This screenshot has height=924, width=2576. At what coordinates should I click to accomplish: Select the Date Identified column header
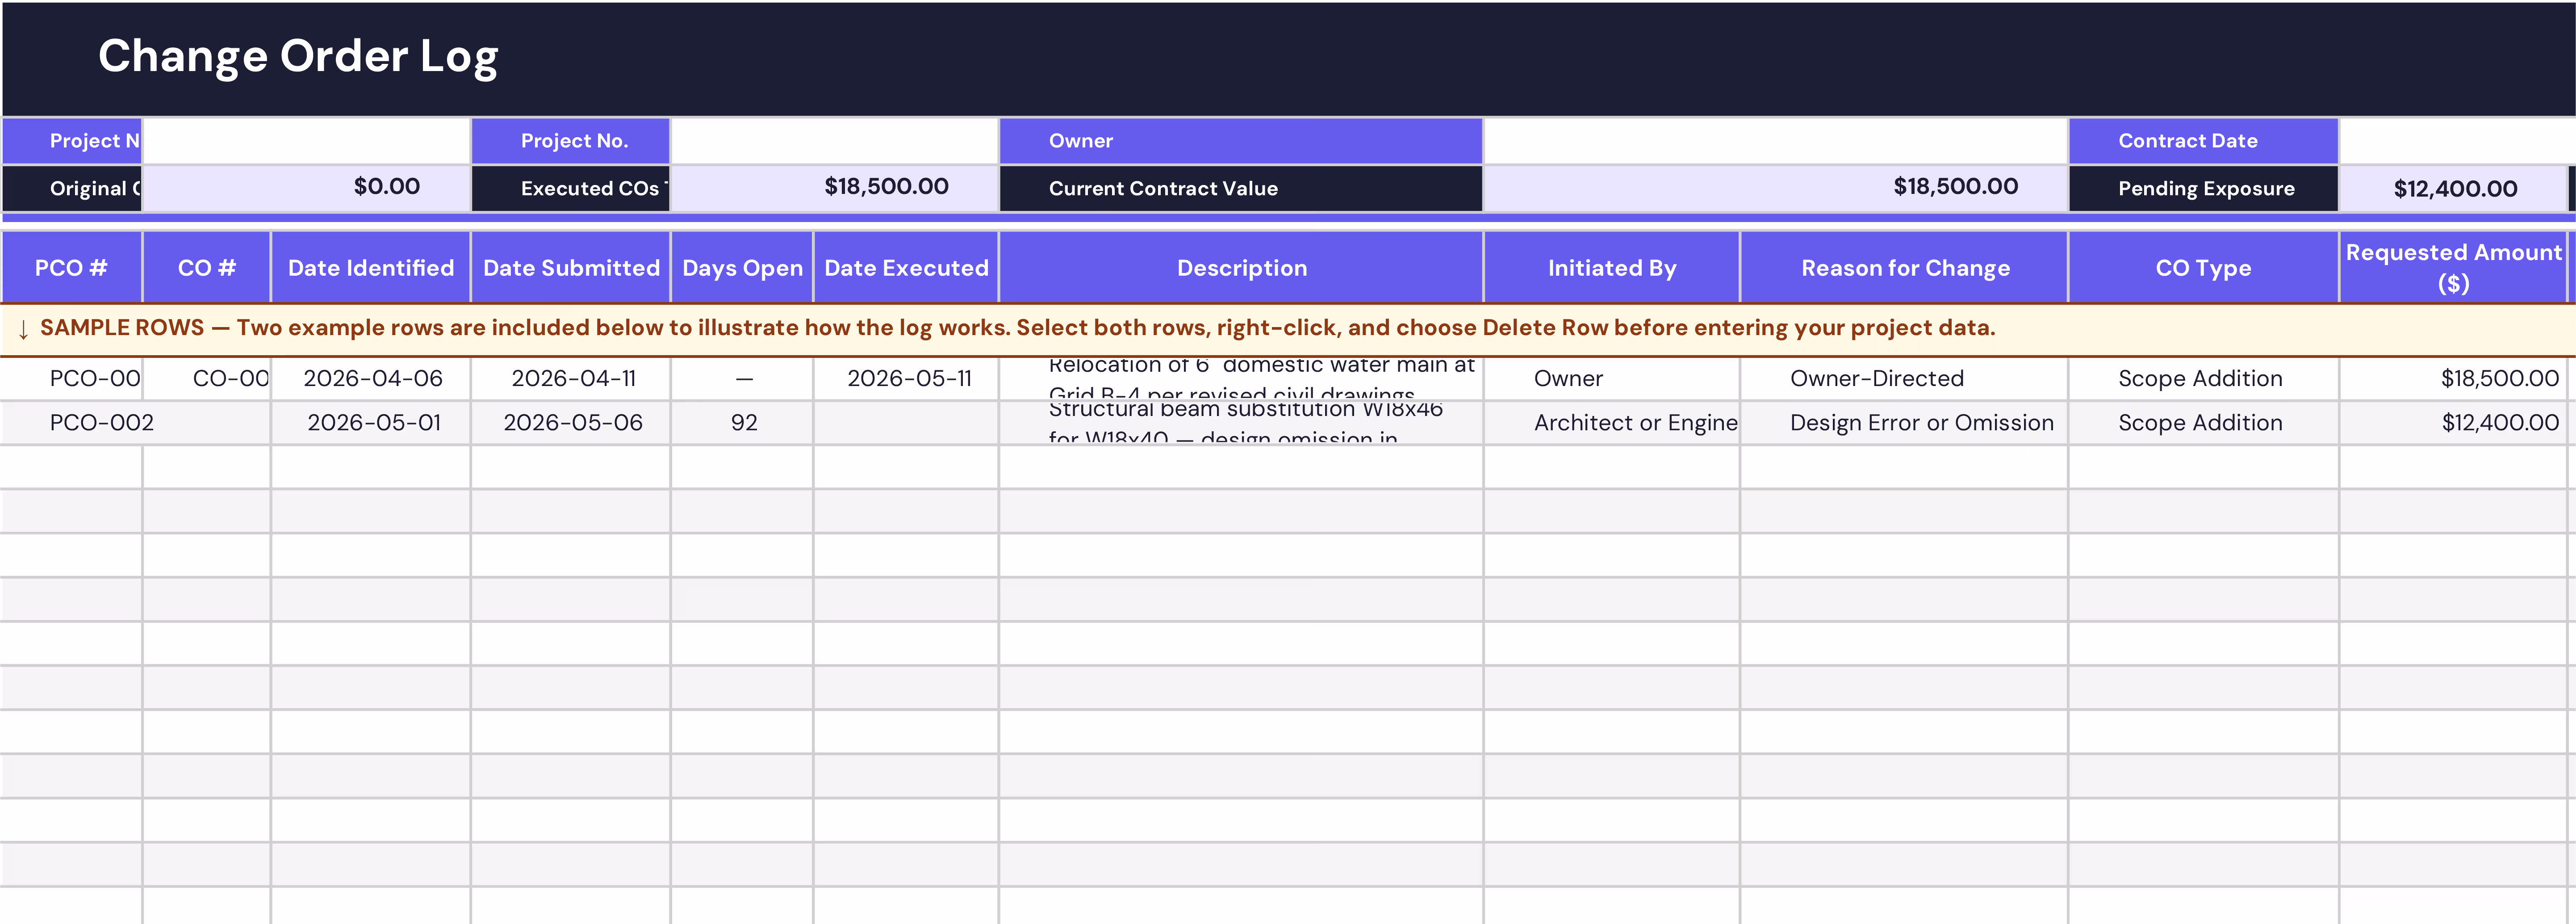pyautogui.click(x=371, y=268)
